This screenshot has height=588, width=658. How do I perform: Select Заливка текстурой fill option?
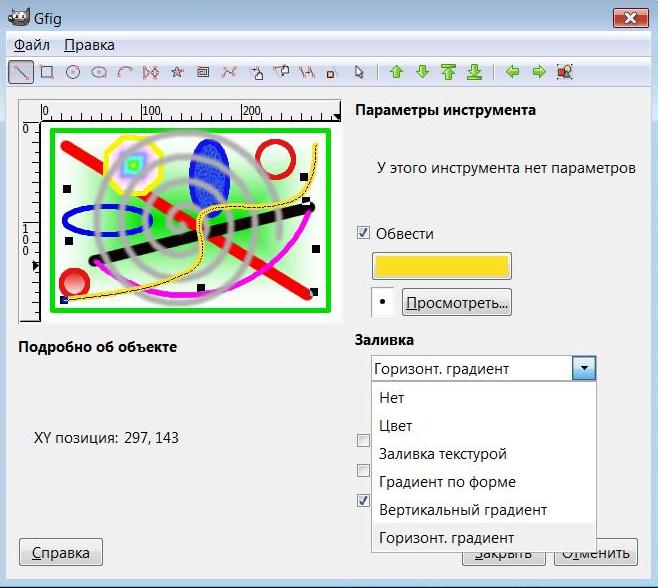click(442, 454)
